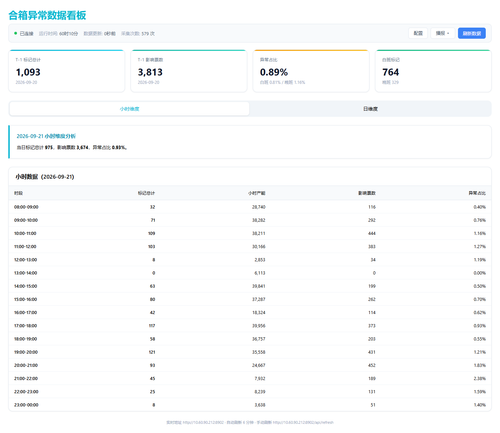Select the 12:00-13:00 time row
This screenshot has height=433, width=500.
pyautogui.click(x=250, y=260)
